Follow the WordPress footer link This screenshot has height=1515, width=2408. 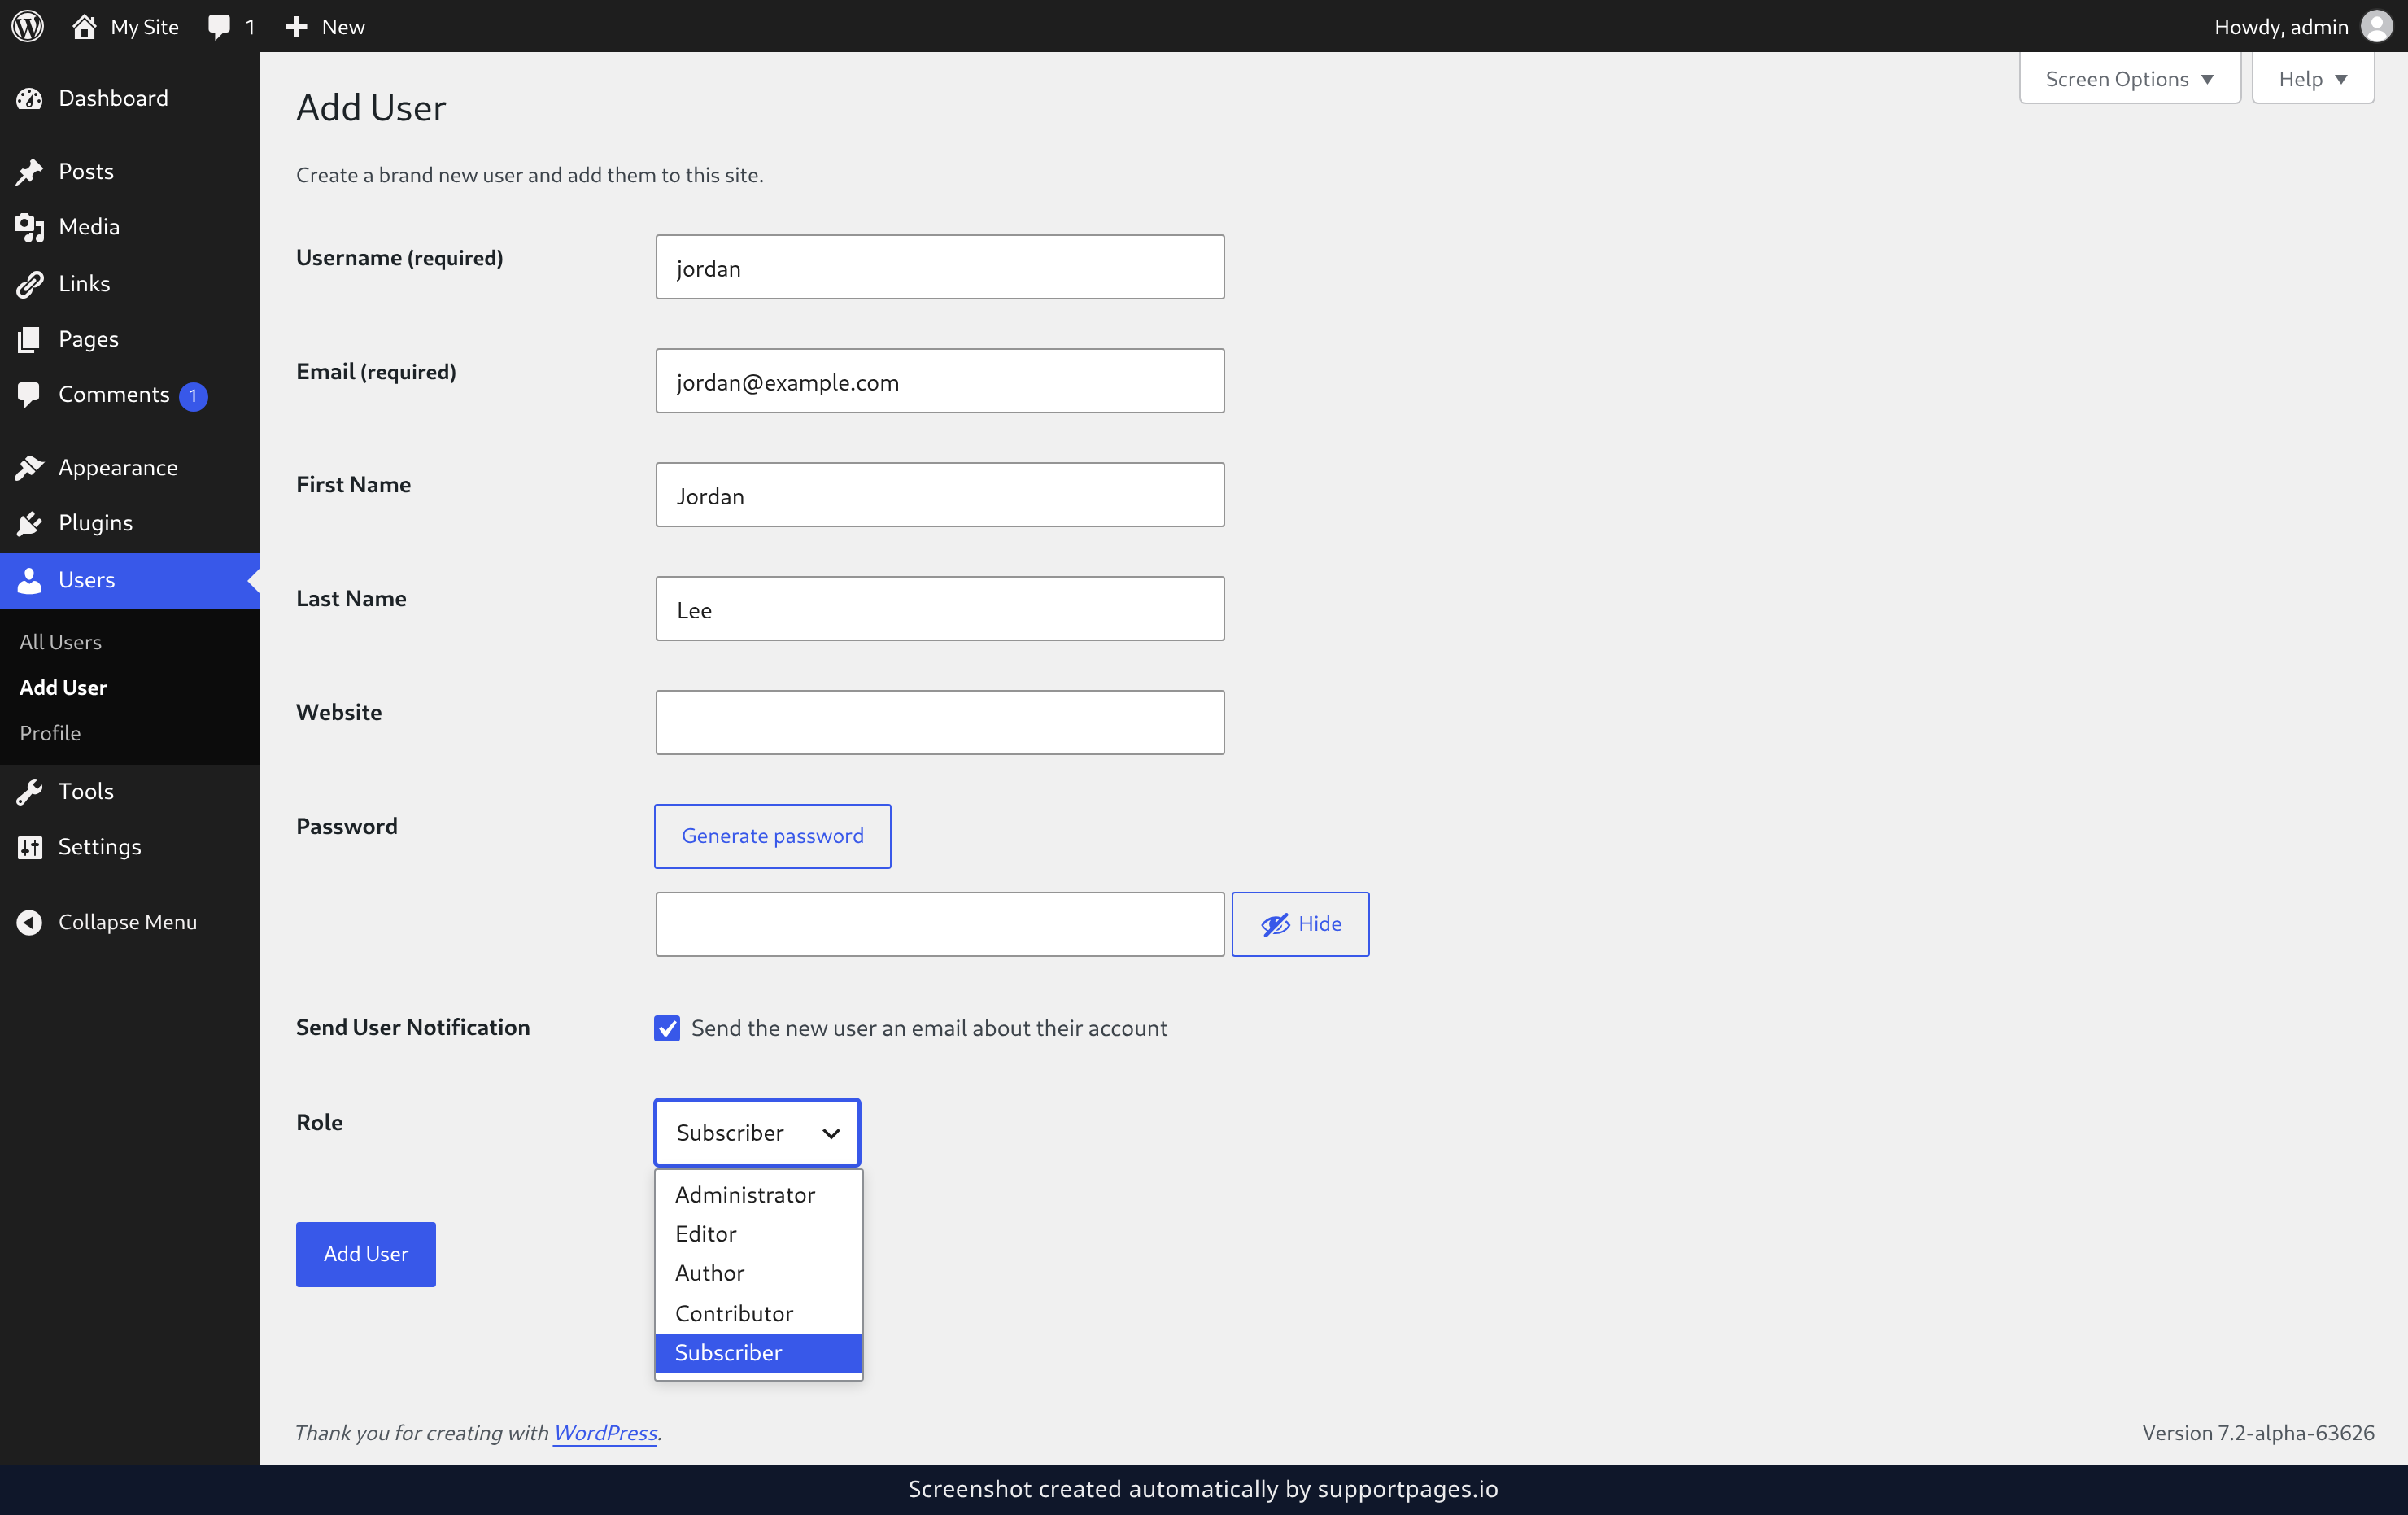pos(605,1432)
